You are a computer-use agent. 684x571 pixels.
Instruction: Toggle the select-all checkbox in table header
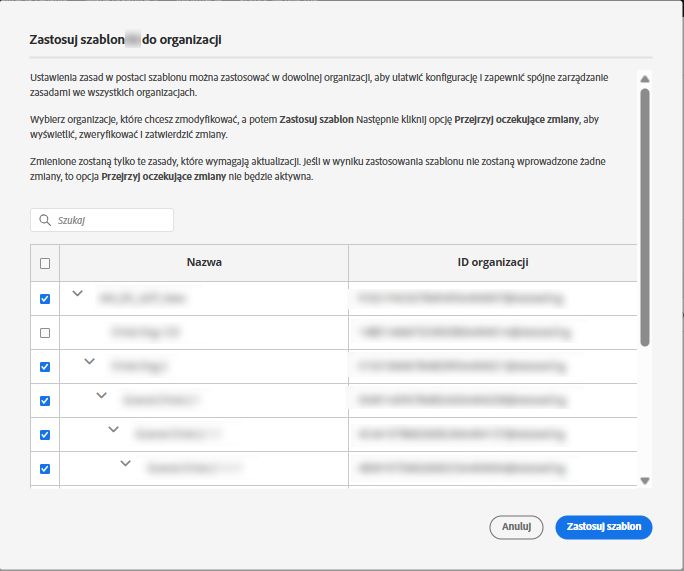click(x=44, y=264)
